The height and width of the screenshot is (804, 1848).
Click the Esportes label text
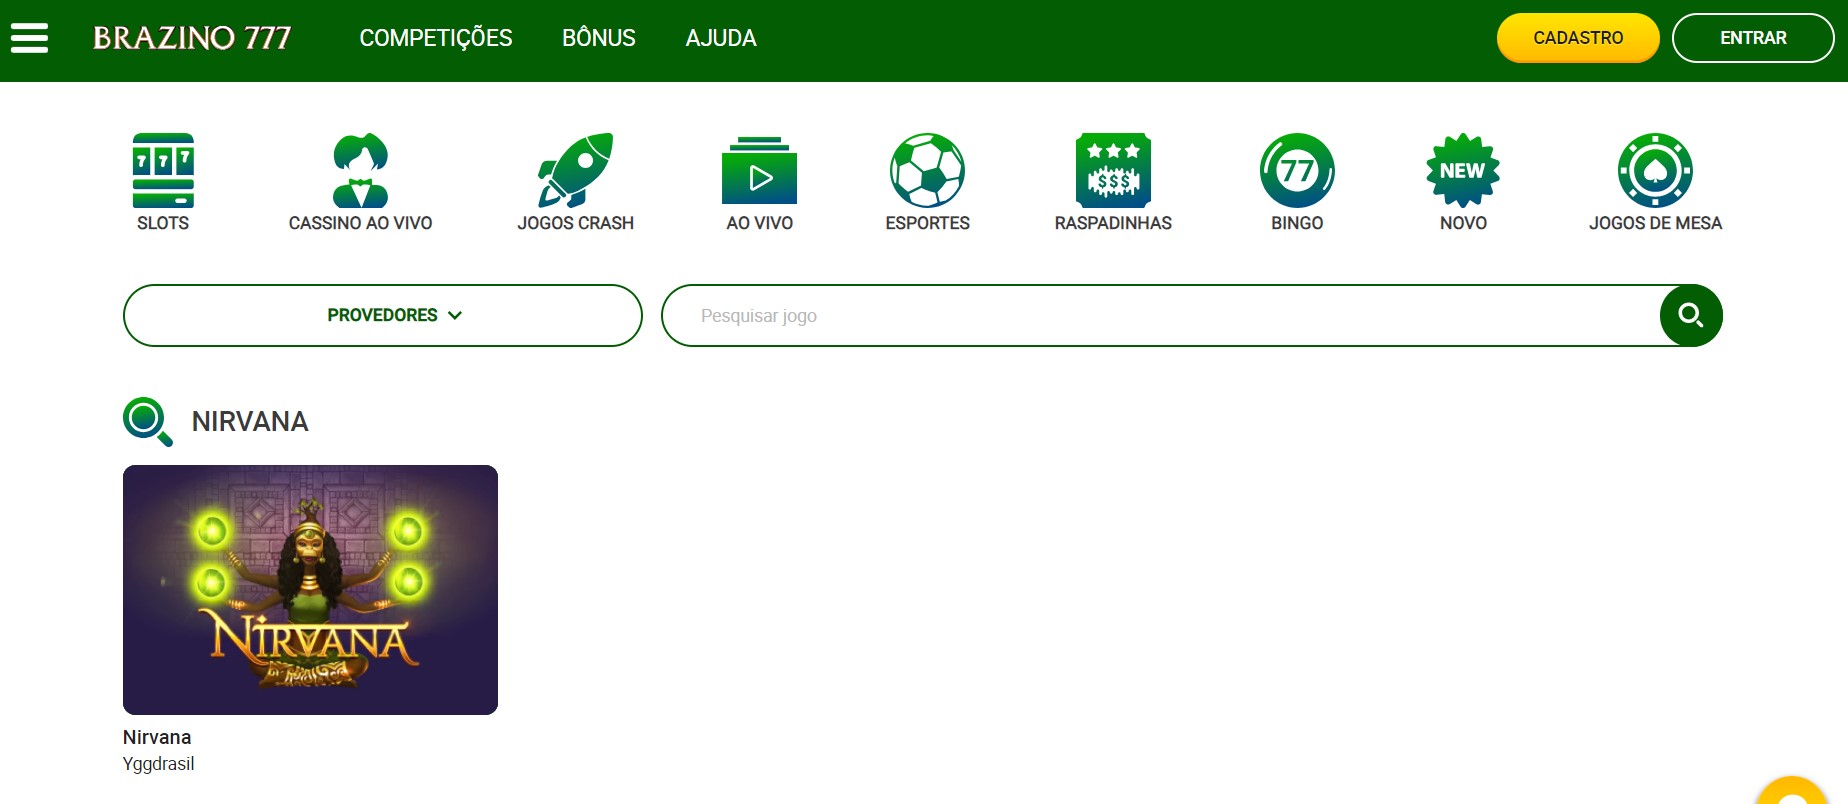[927, 223]
